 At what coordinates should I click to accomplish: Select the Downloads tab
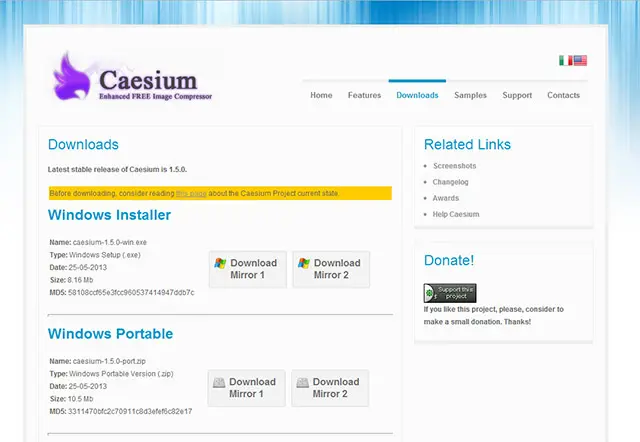click(x=417, y=96)
